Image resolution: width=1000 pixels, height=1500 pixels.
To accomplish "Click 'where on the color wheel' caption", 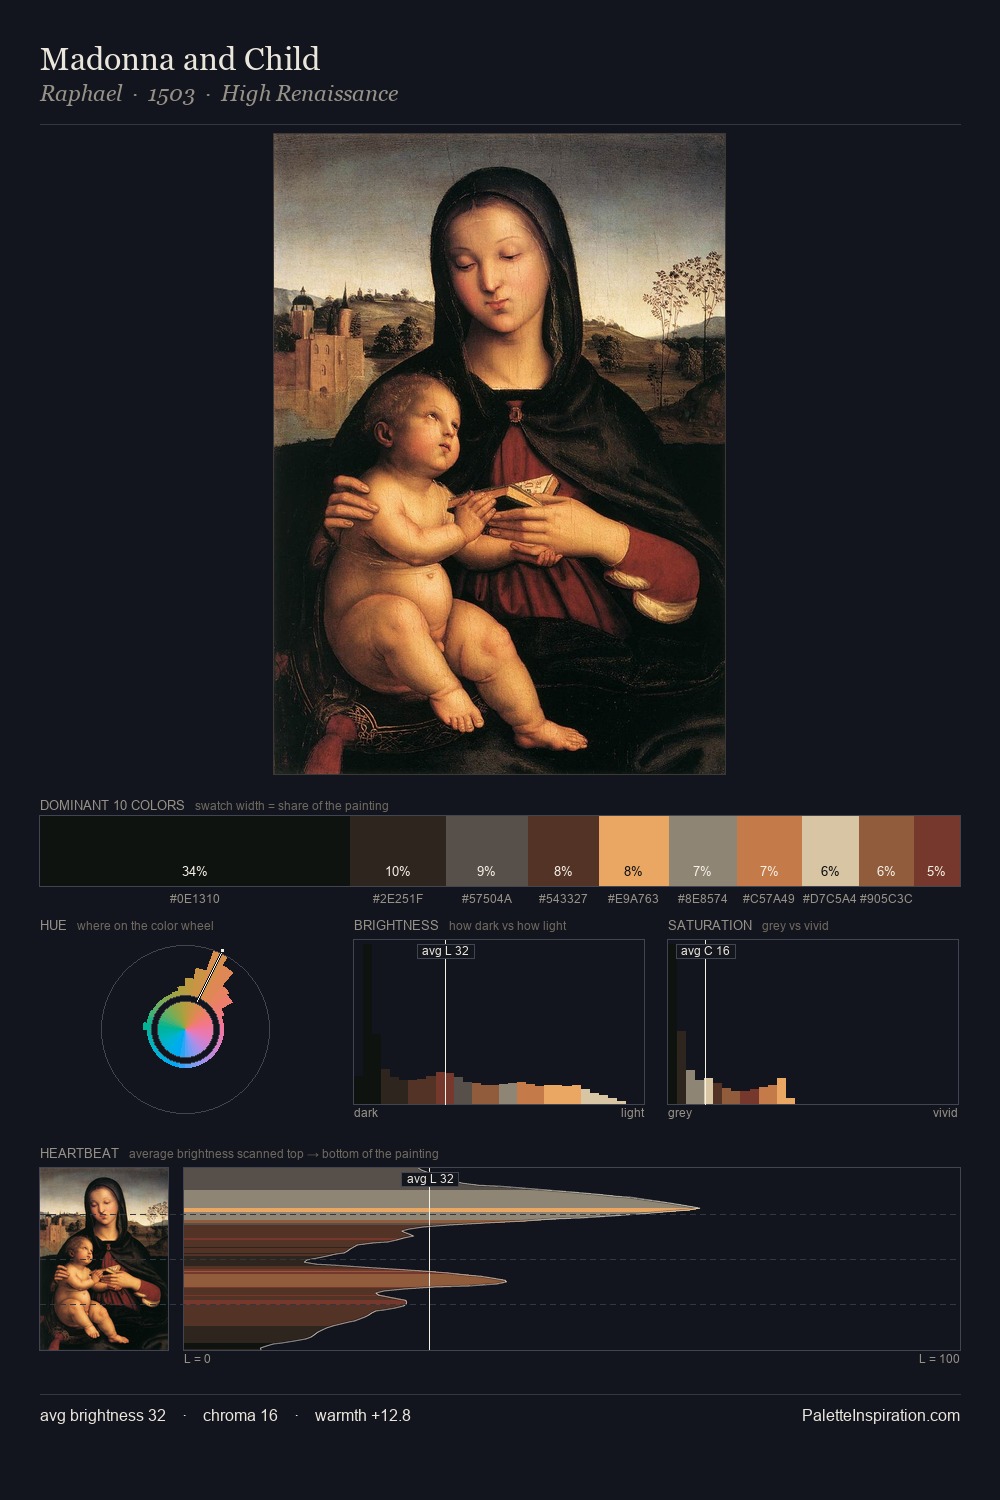I will tap(145, 926).
